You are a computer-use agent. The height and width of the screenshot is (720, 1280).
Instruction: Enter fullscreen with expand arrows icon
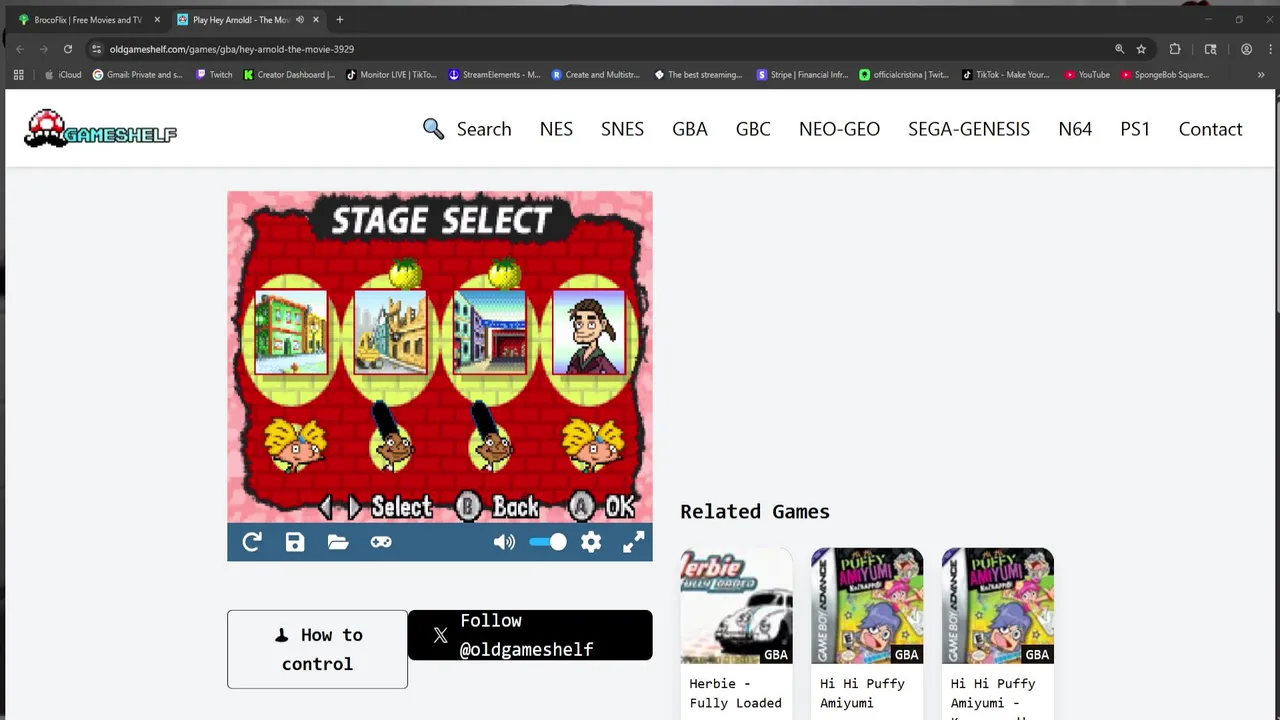pyautogui.click(x=634, y=542)
